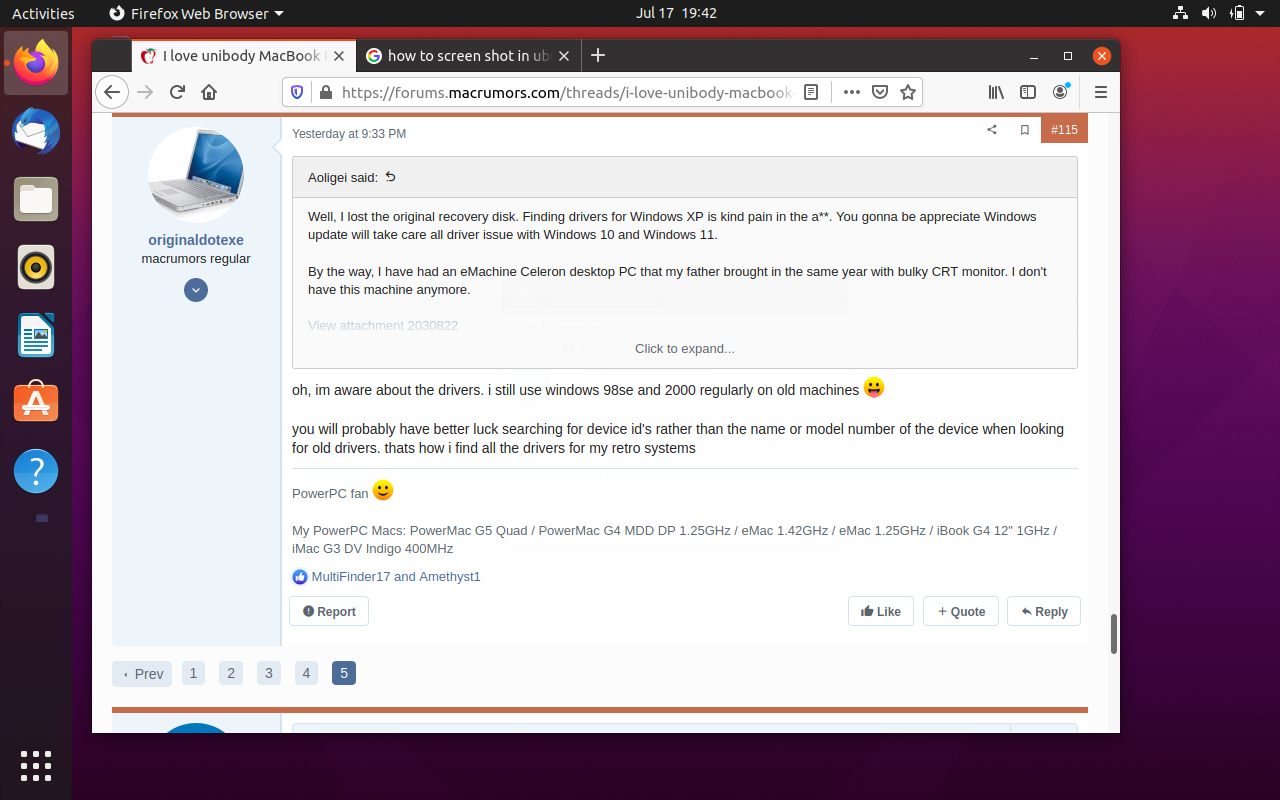Screen dimensions: 1280x800
Task: Show Applications grid
Action: 36,765
